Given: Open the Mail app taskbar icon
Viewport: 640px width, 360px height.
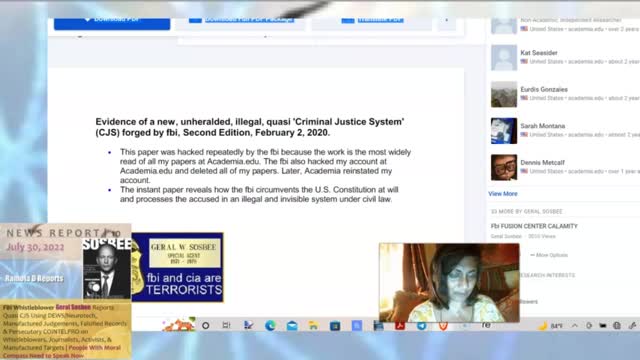Looking at the screenshot, I should pos(292,326).
